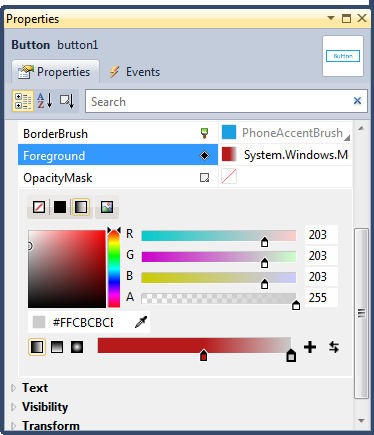Choose the linear gradient type
Image resolution: width=374 pixels, height=435 pixels.
click(x=37, y=347)
